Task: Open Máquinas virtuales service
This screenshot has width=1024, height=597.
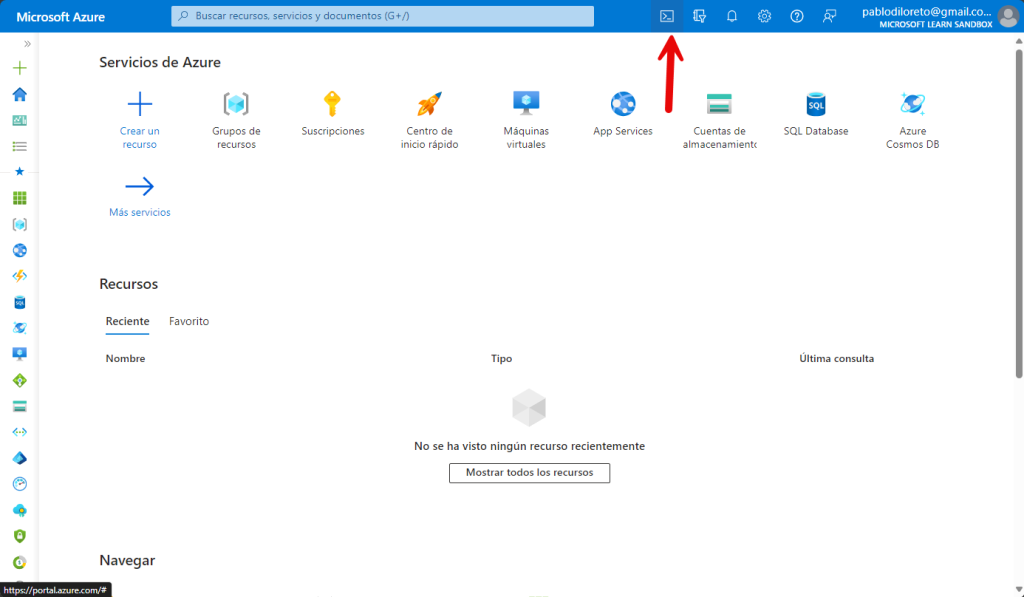Action: (x=526, y=119)
